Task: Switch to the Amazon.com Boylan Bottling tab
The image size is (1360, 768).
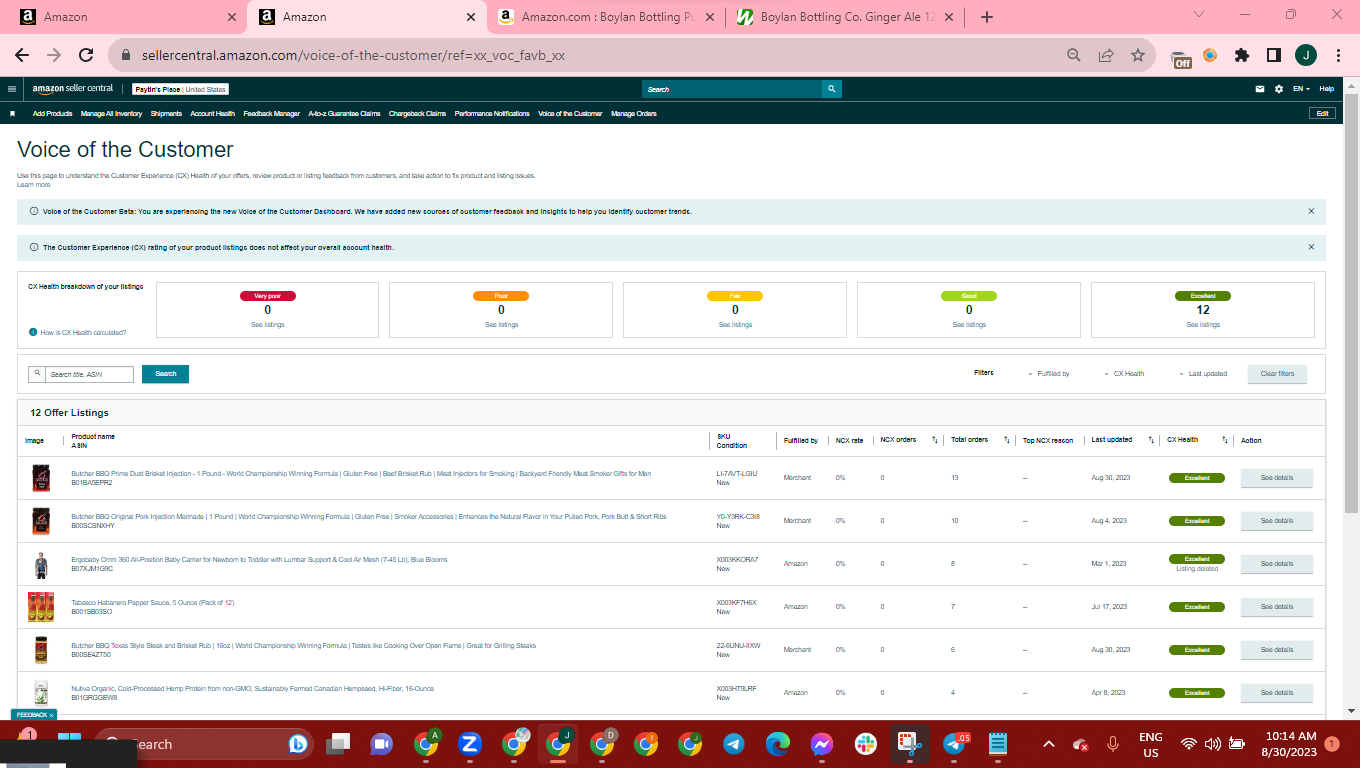Action: pyautogui.click(x=607, y=17)
